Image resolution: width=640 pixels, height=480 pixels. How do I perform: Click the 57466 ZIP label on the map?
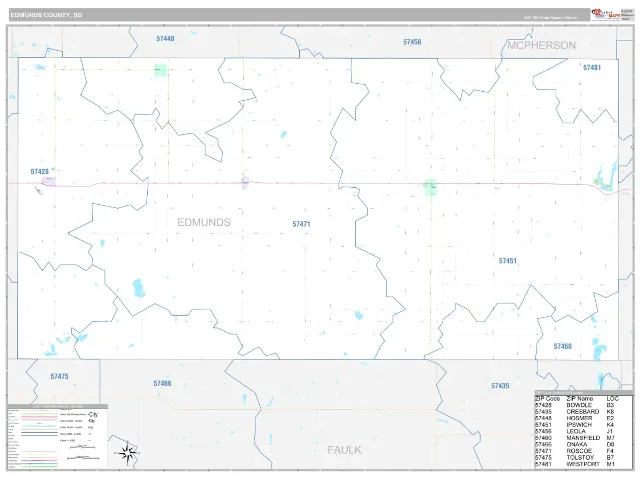coord(162,384)
